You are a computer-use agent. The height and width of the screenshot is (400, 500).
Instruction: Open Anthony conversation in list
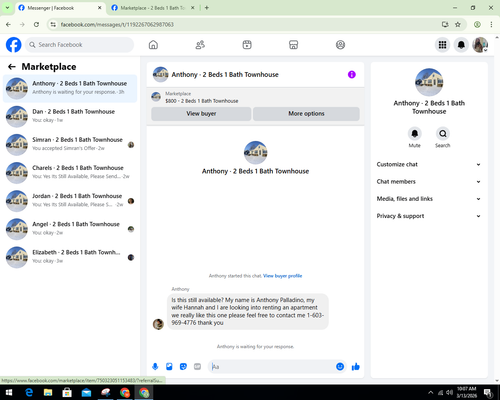click(x=70, y=88)
